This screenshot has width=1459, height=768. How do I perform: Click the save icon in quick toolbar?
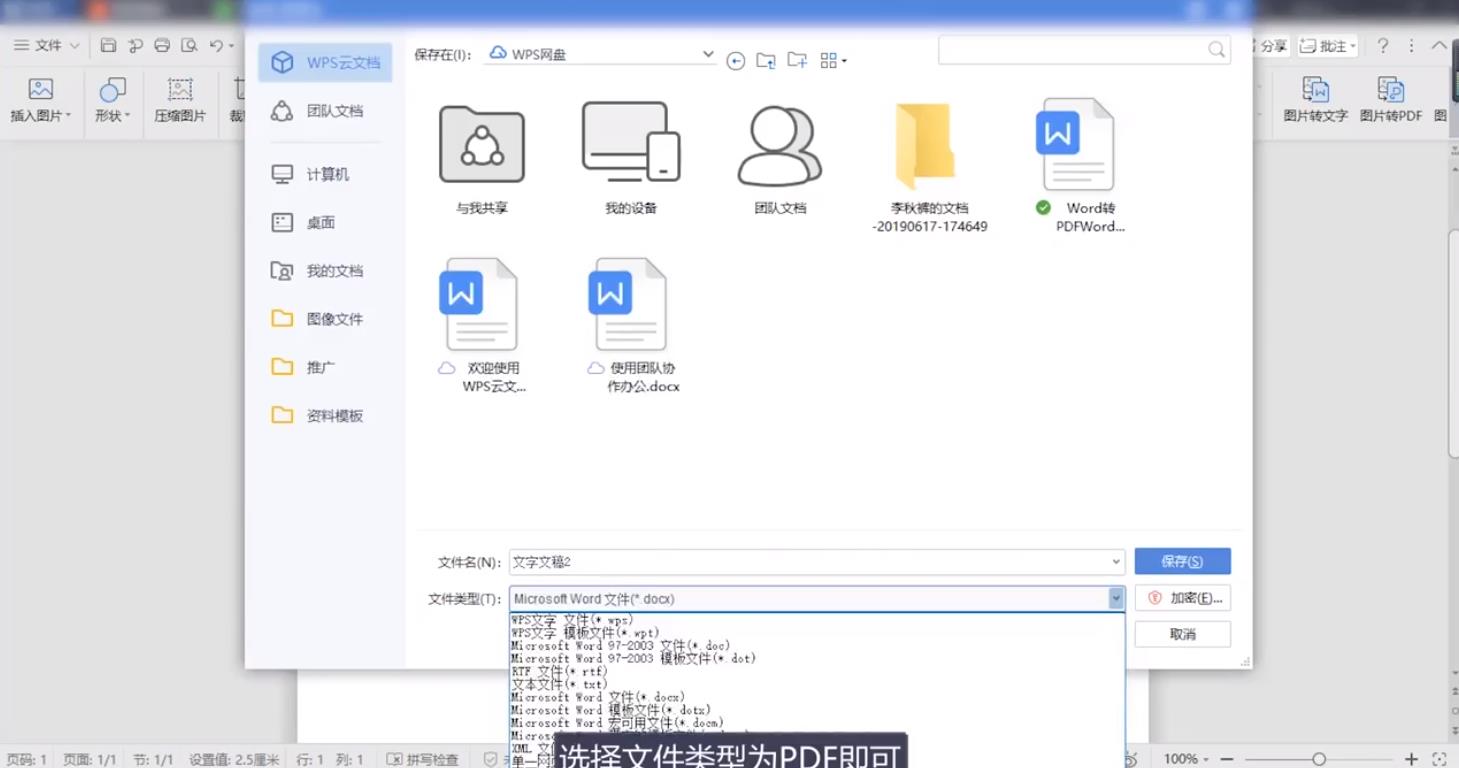[108, 45]
